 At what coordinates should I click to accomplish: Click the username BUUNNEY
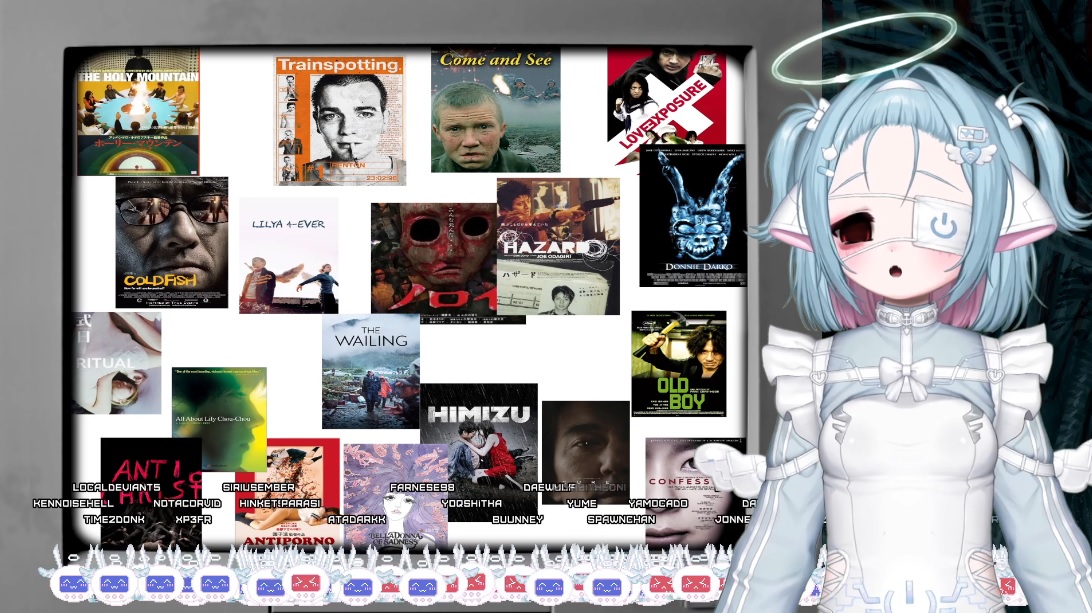[517, 520]
